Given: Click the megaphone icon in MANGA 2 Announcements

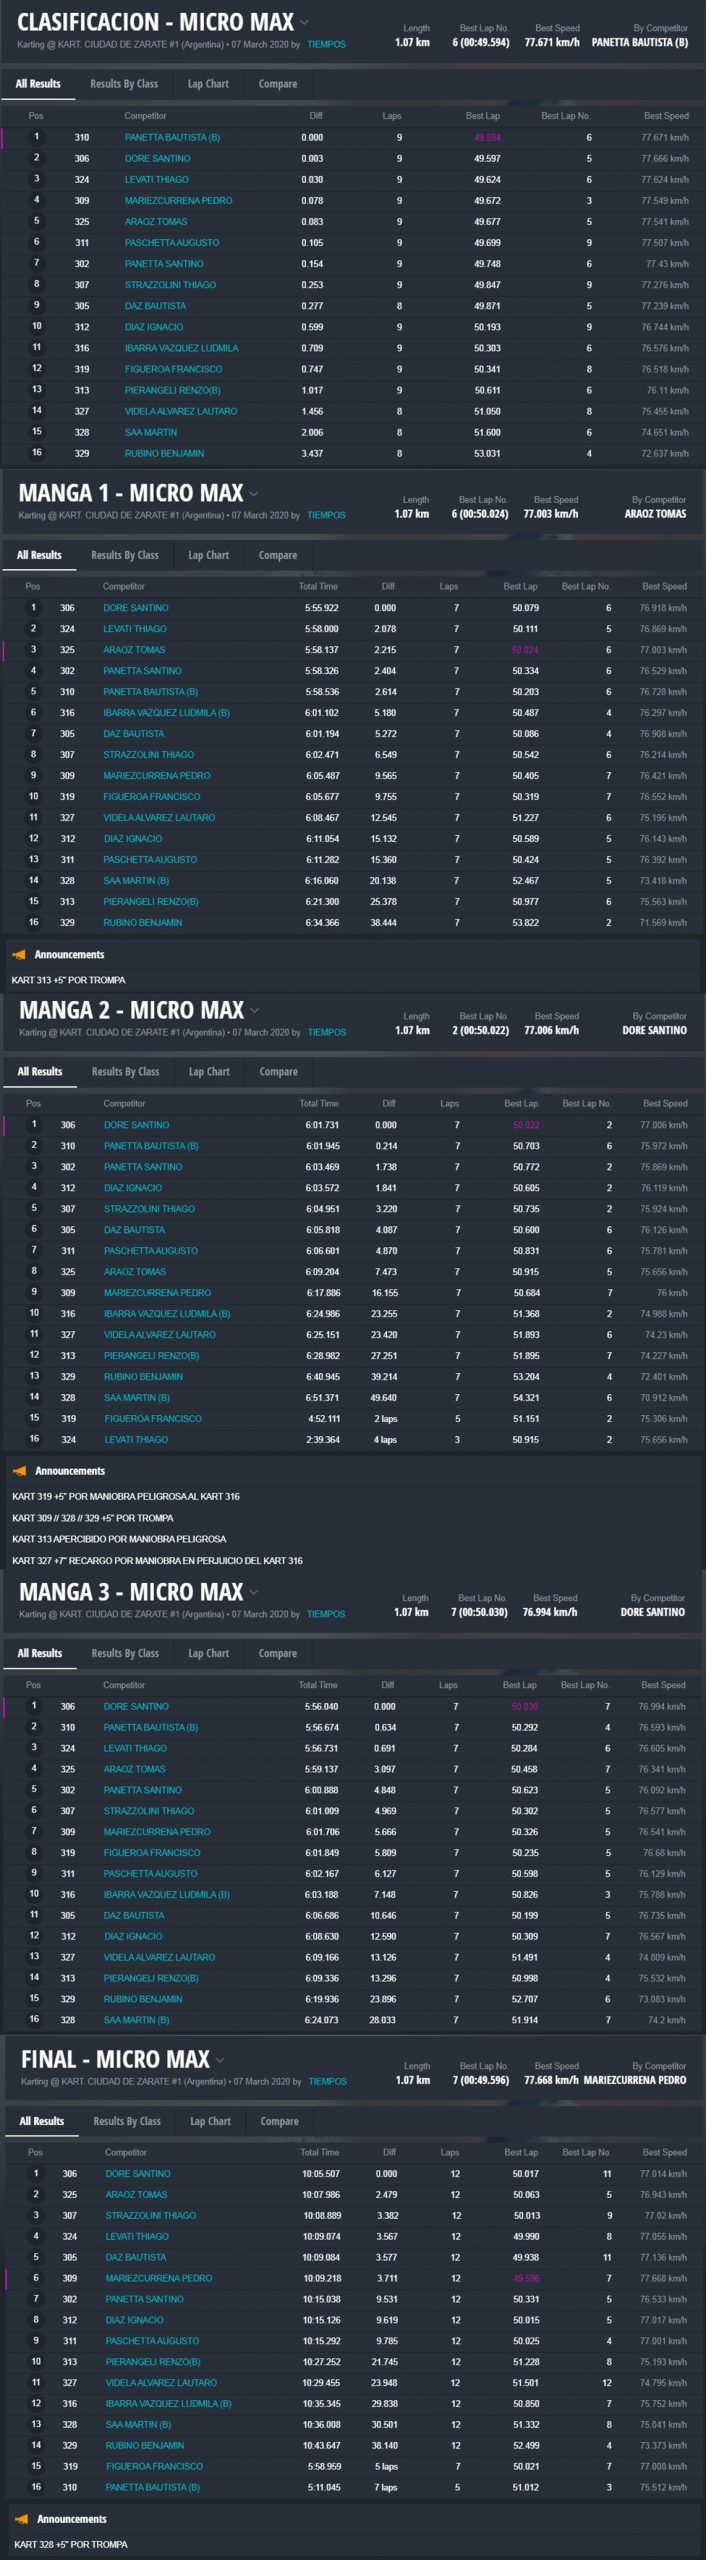Looking at the screenshot, I should [x=19, y=1471].
